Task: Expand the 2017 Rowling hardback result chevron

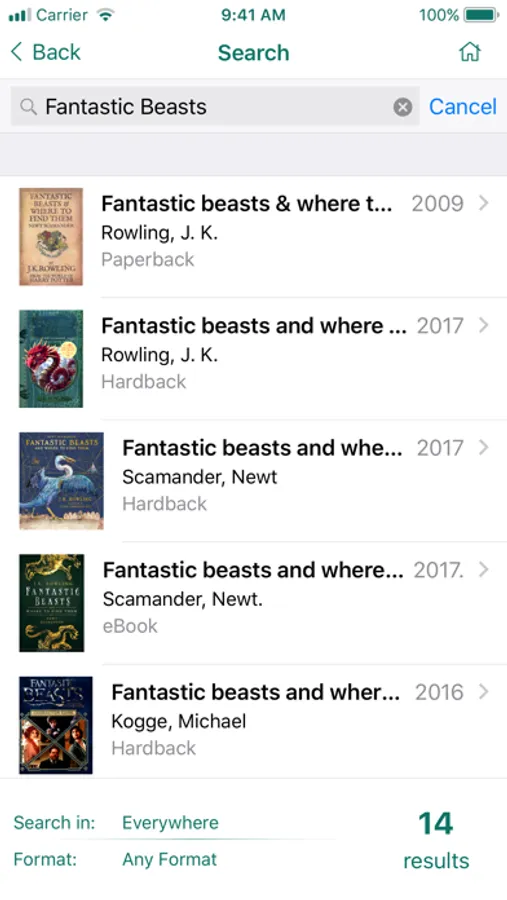Action: point(483,325)
